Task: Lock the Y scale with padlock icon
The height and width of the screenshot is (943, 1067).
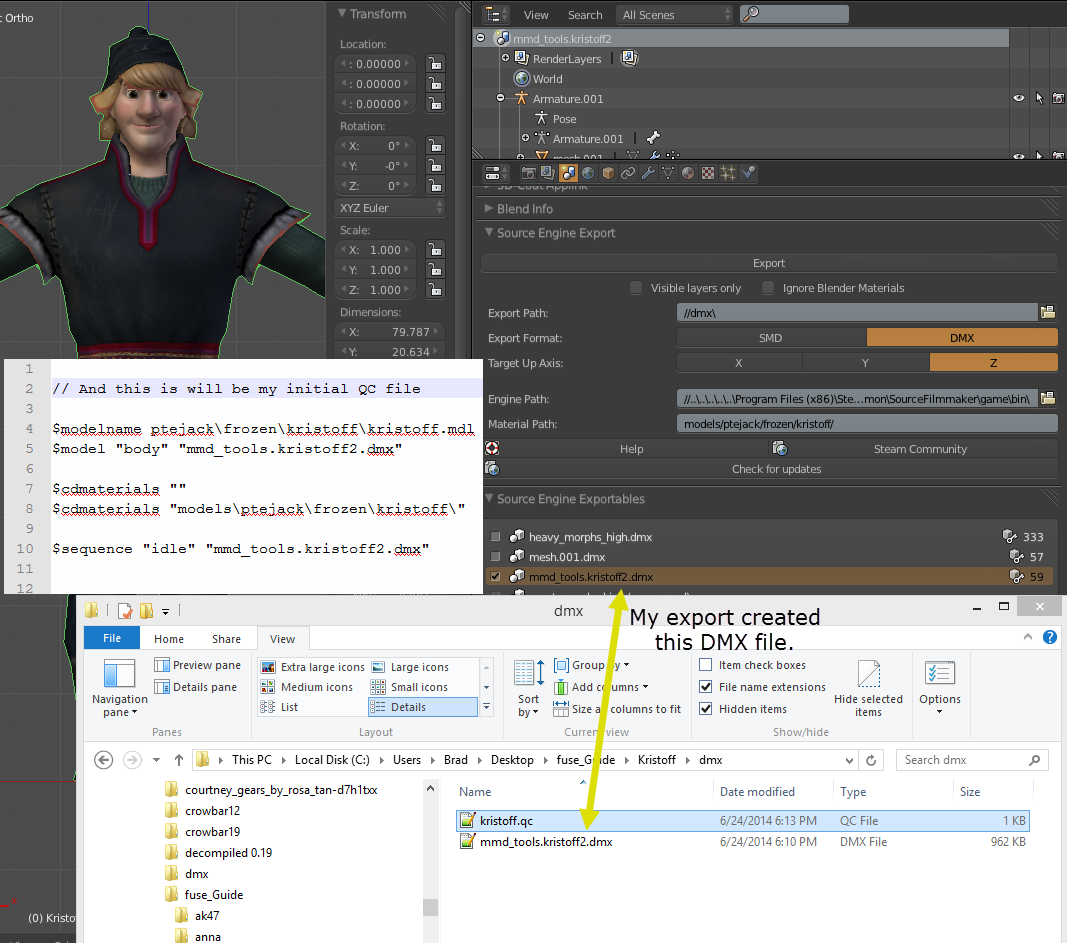Action: pyautogui.click(x=435, y=269)
